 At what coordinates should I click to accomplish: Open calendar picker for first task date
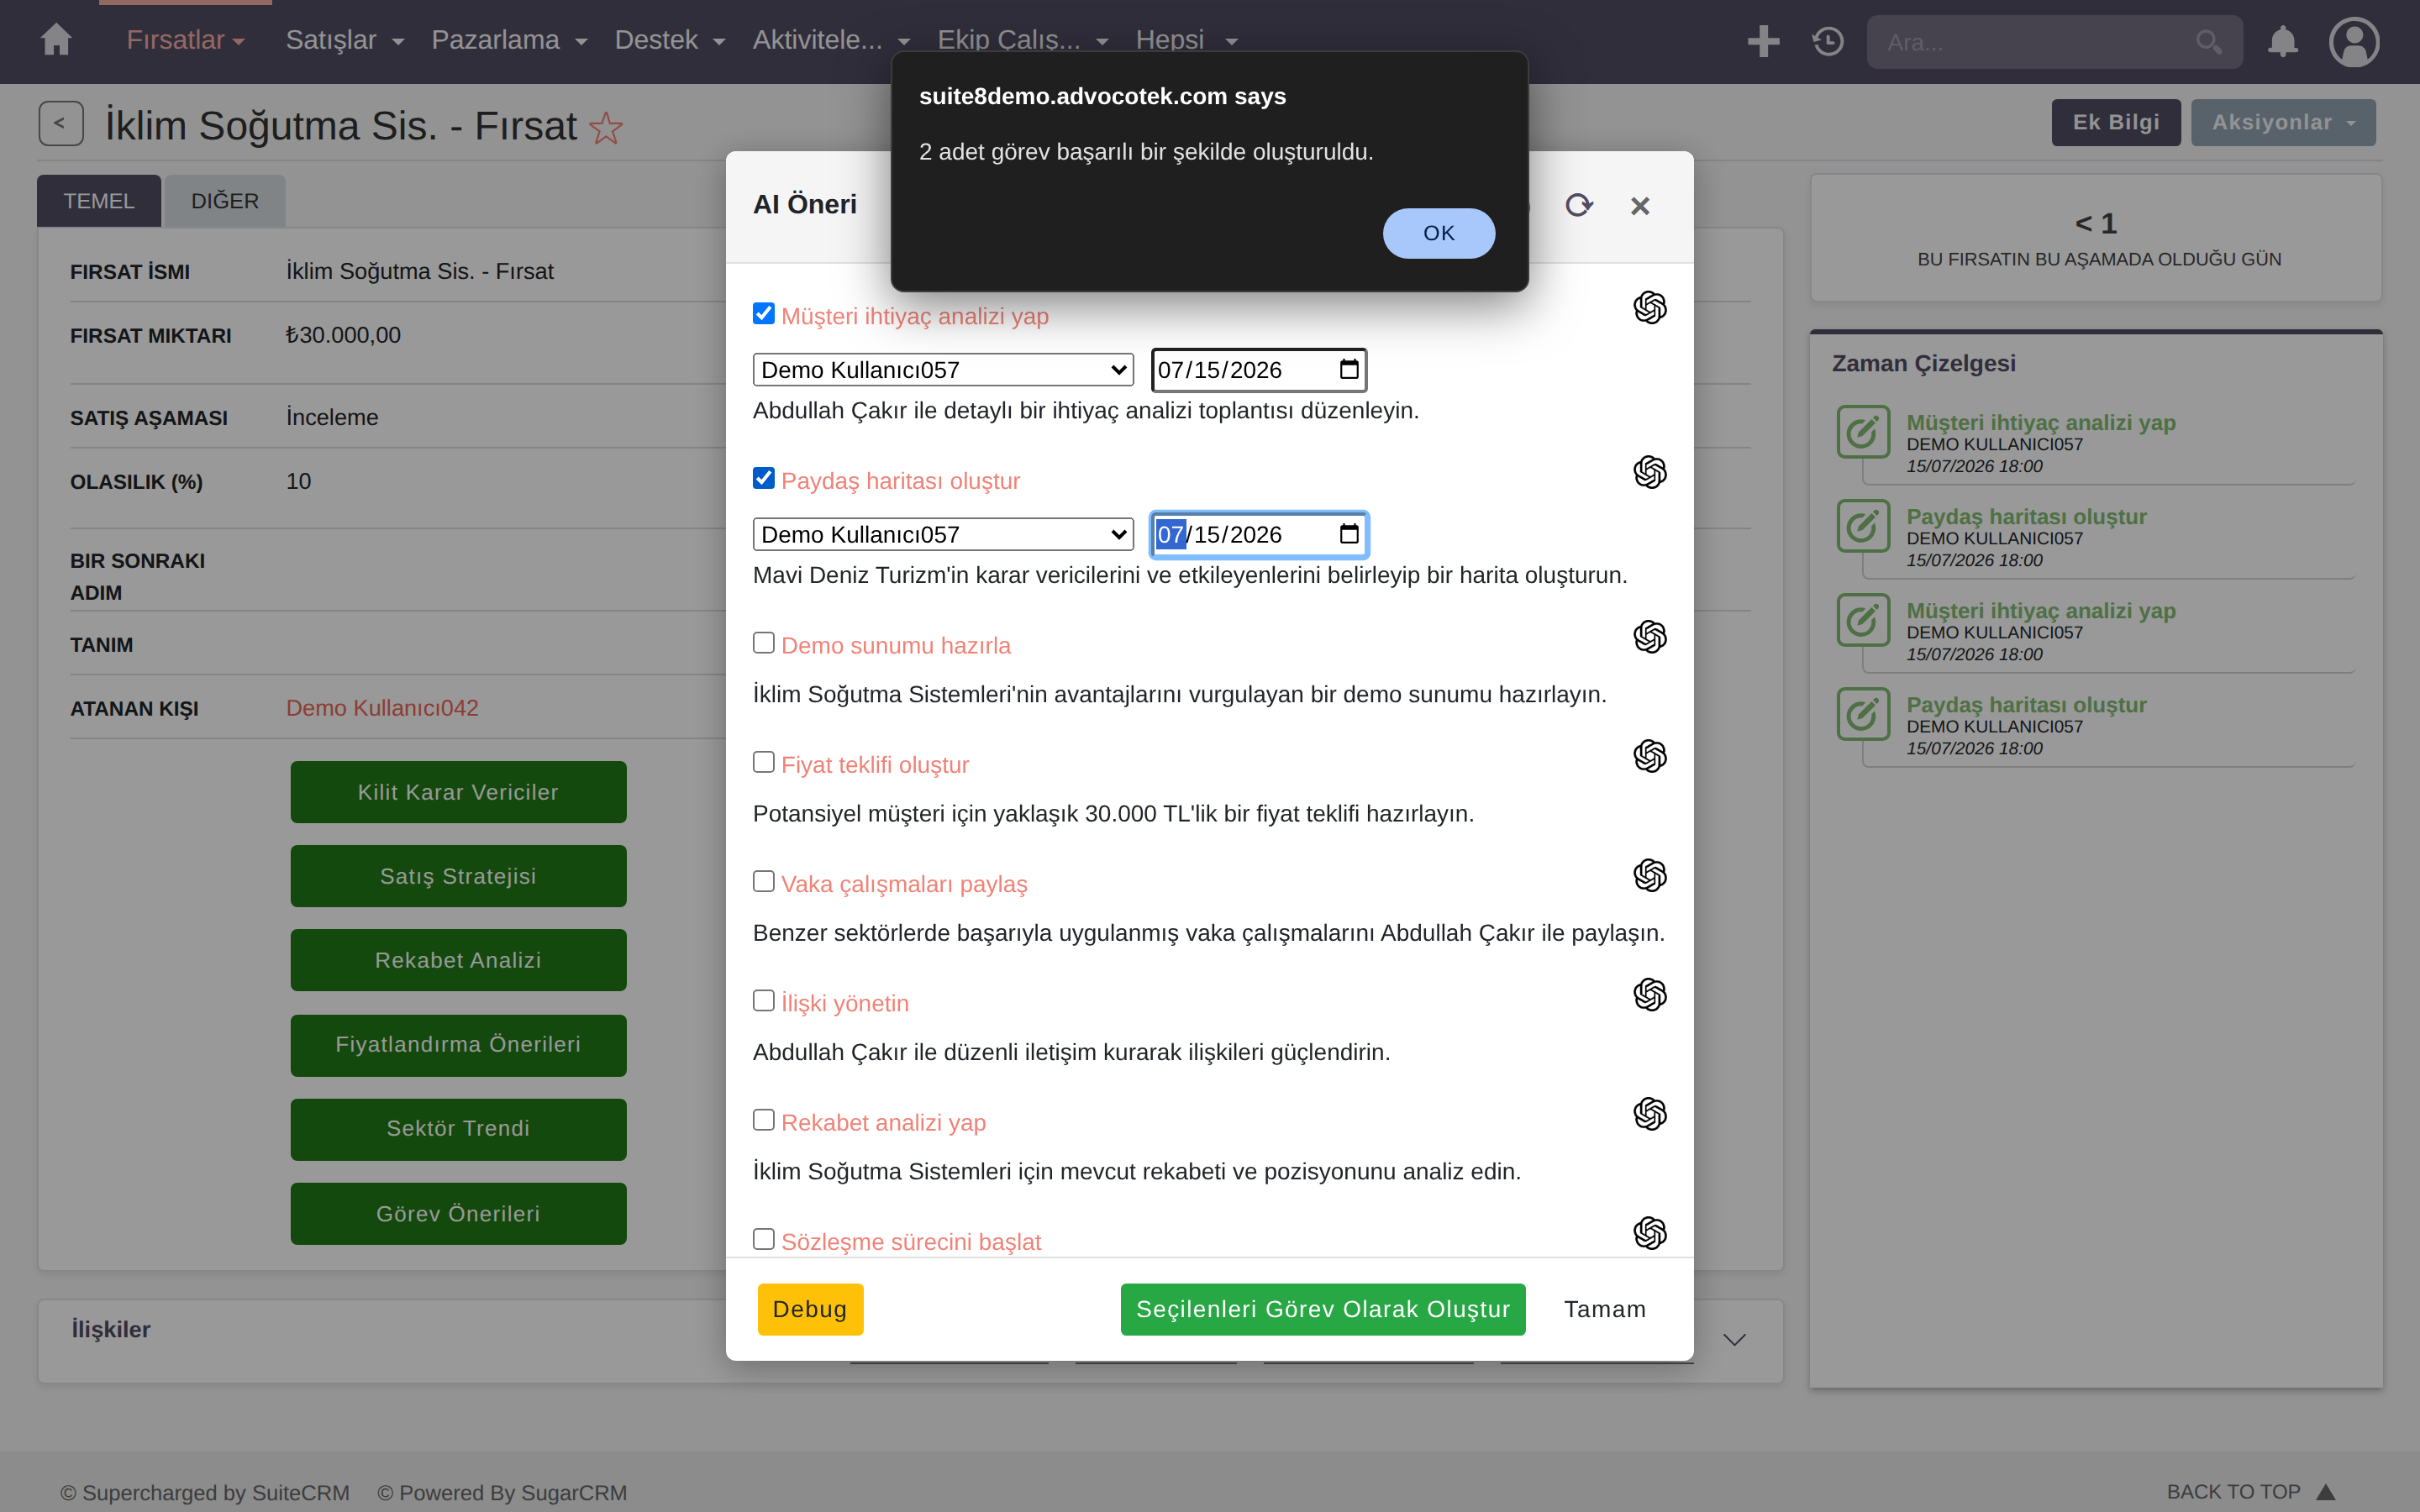(1349, 369)
